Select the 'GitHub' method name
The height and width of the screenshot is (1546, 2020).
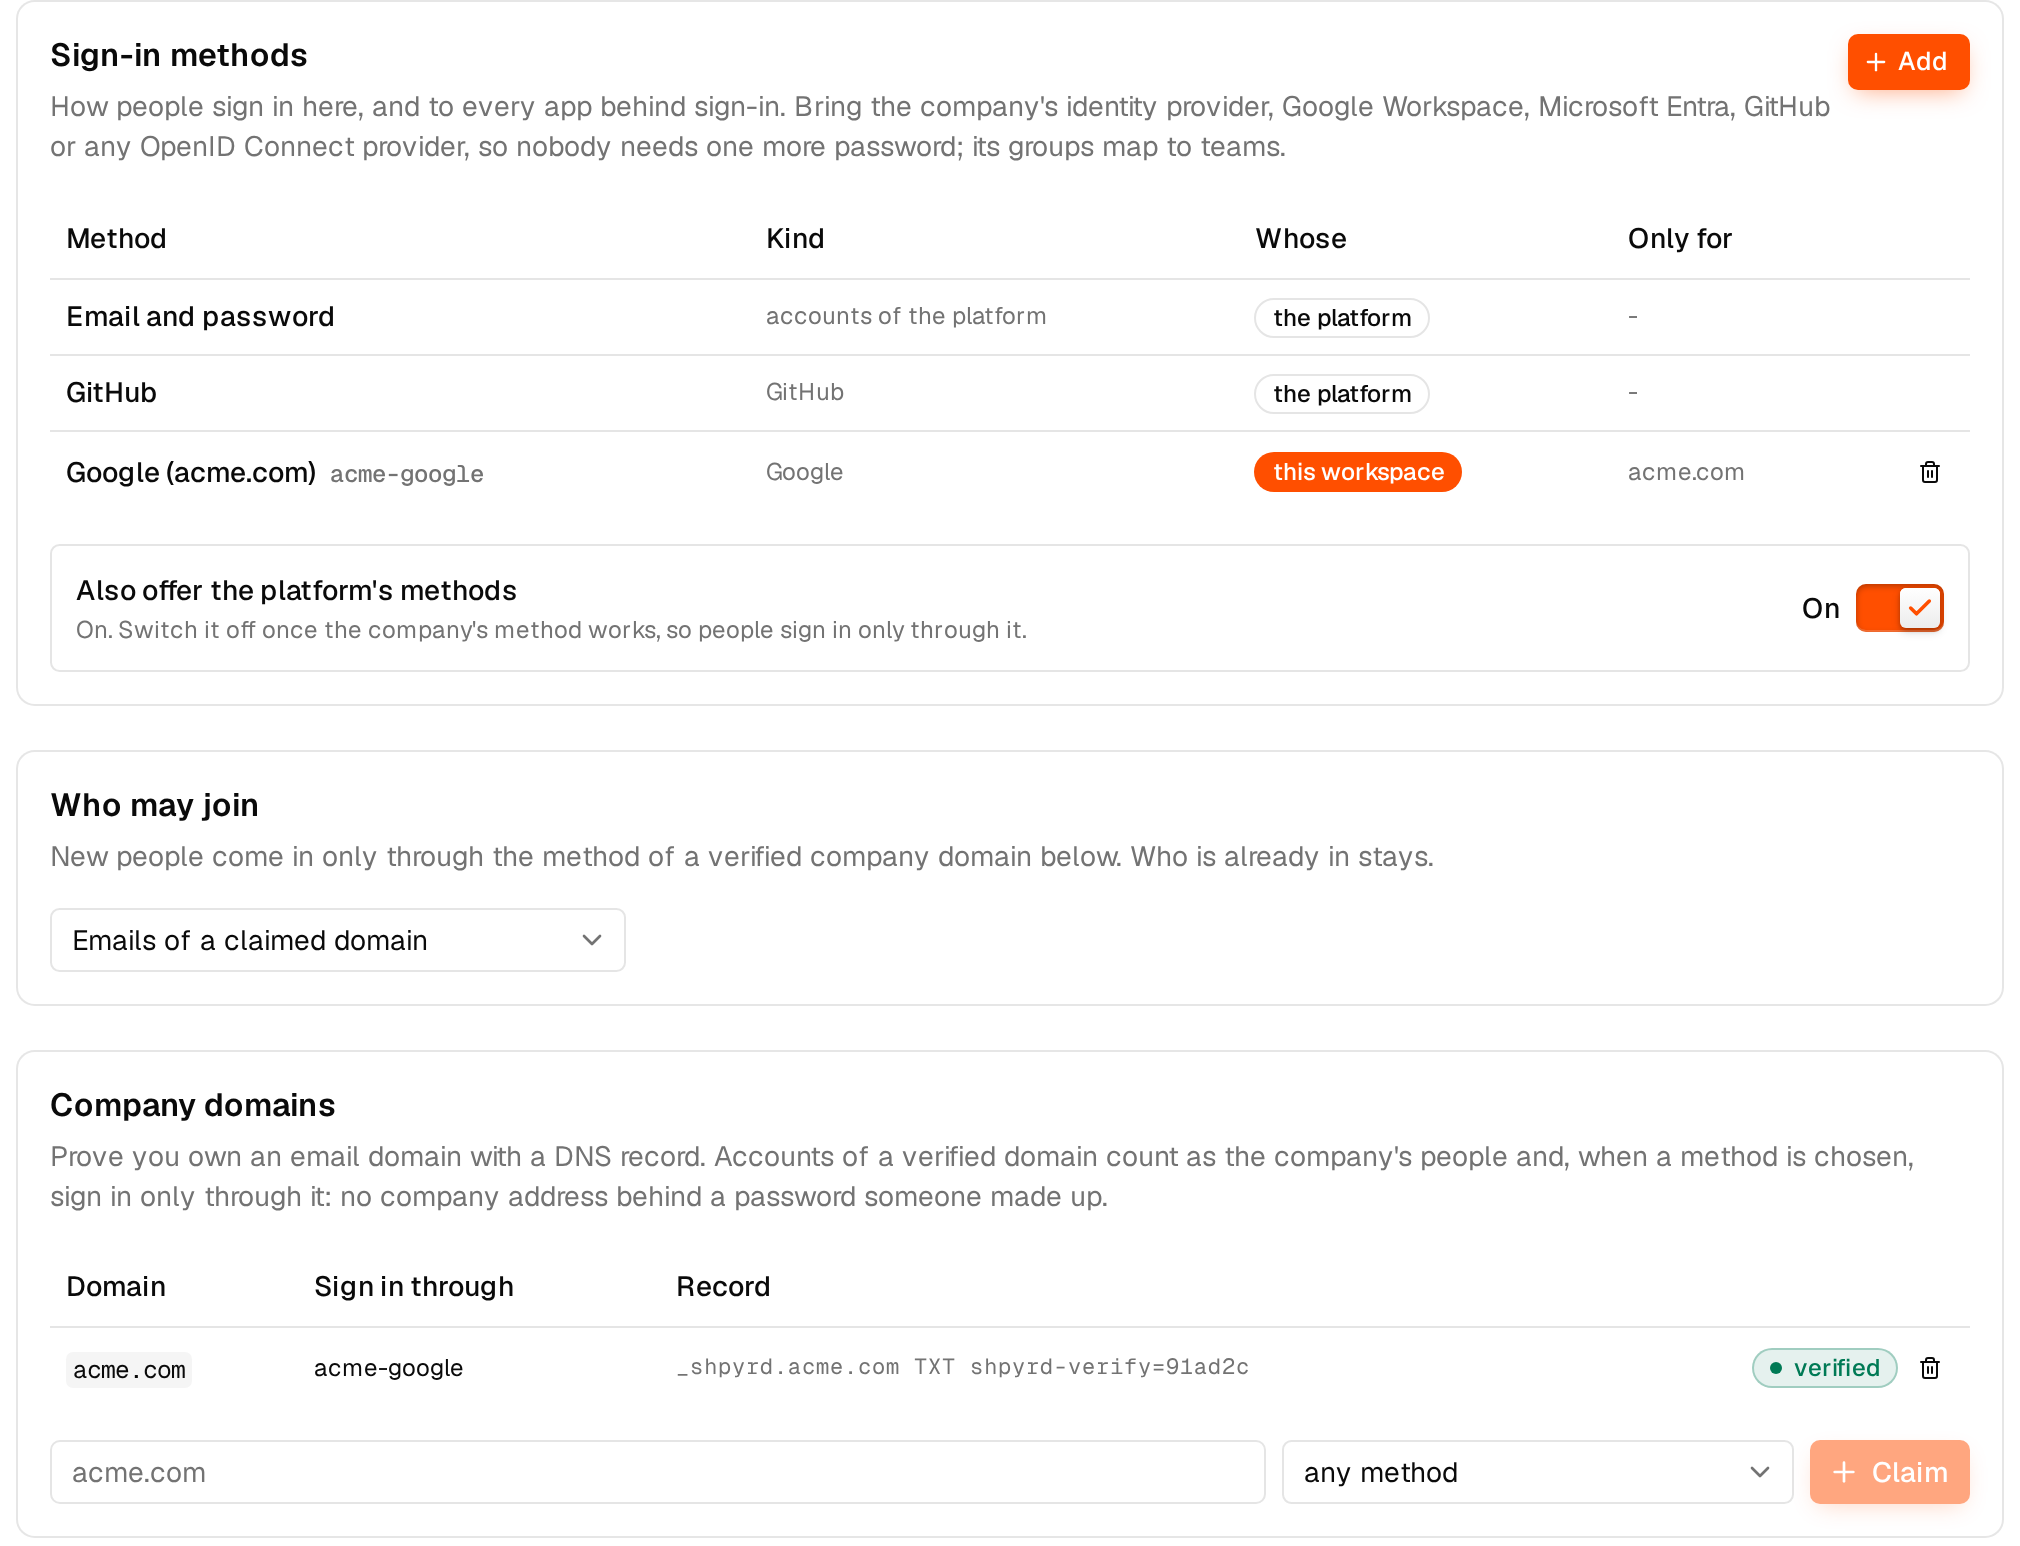[x=111, y=393]
